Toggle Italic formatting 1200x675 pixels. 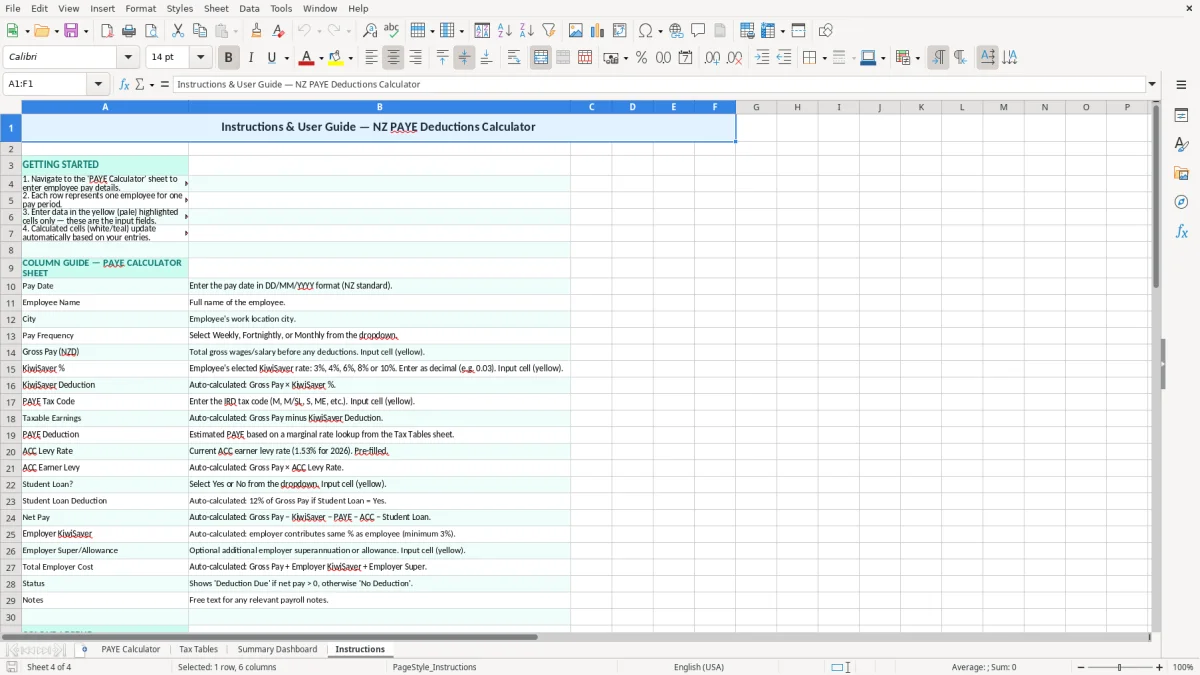click(x=250, y=58)
